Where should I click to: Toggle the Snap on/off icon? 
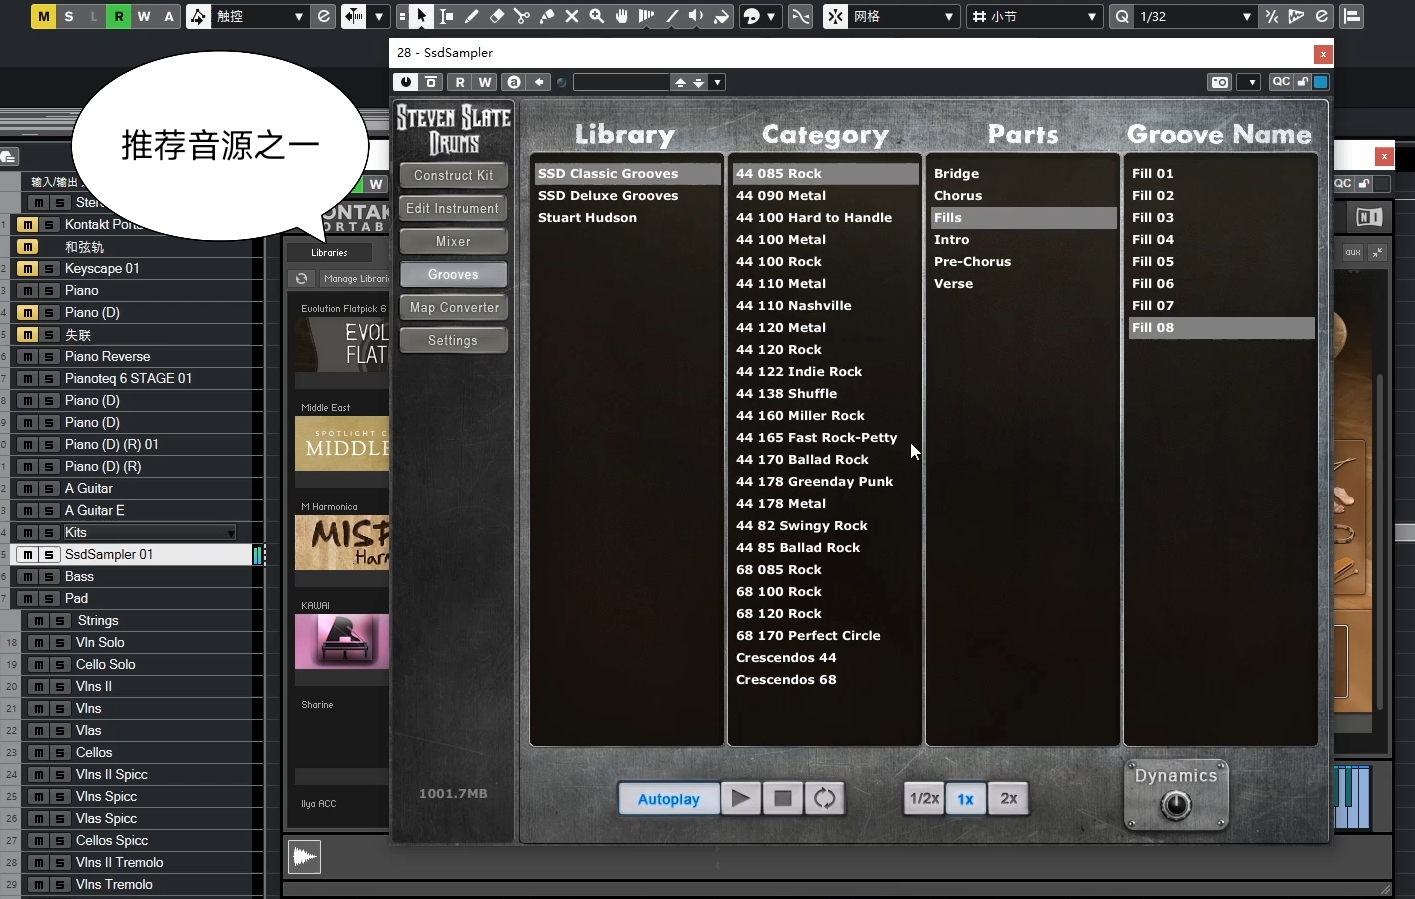click(835, 16)
